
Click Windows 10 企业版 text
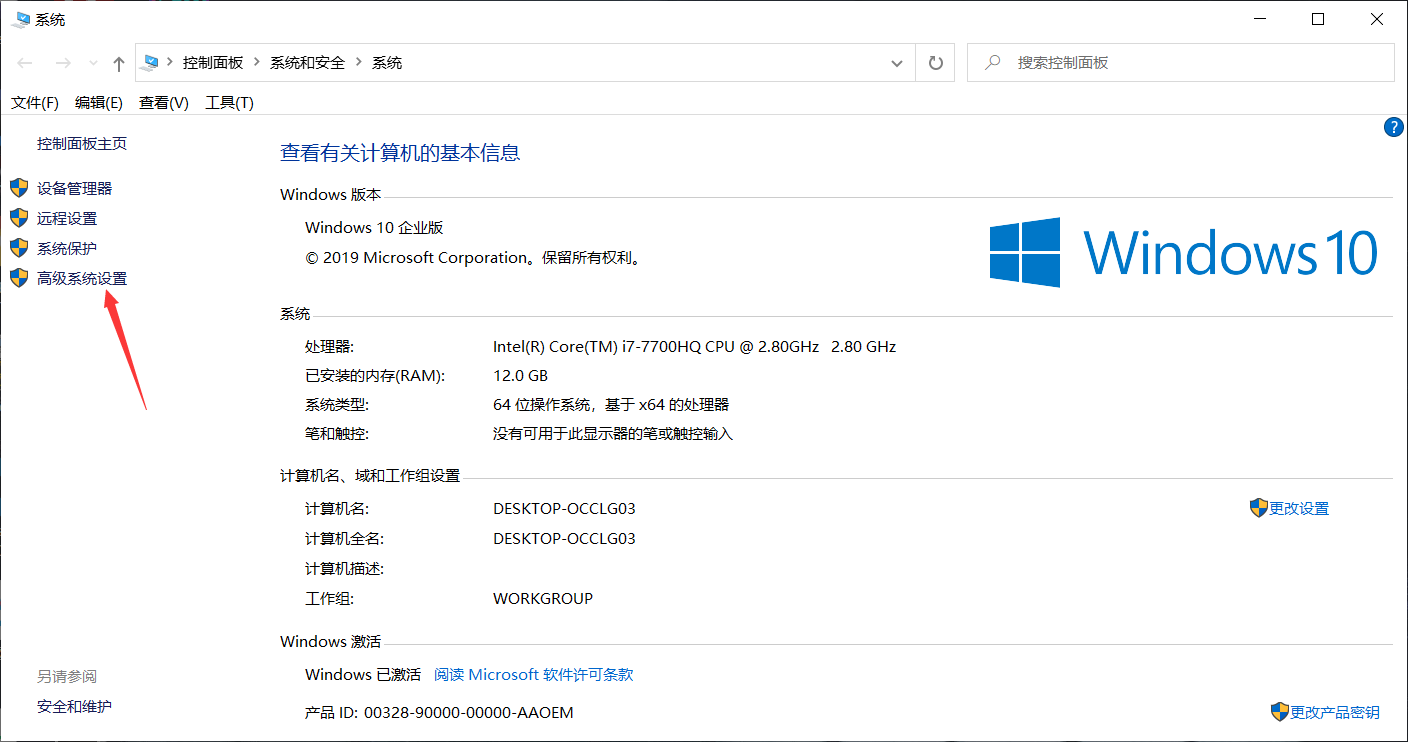pos(374,228)
